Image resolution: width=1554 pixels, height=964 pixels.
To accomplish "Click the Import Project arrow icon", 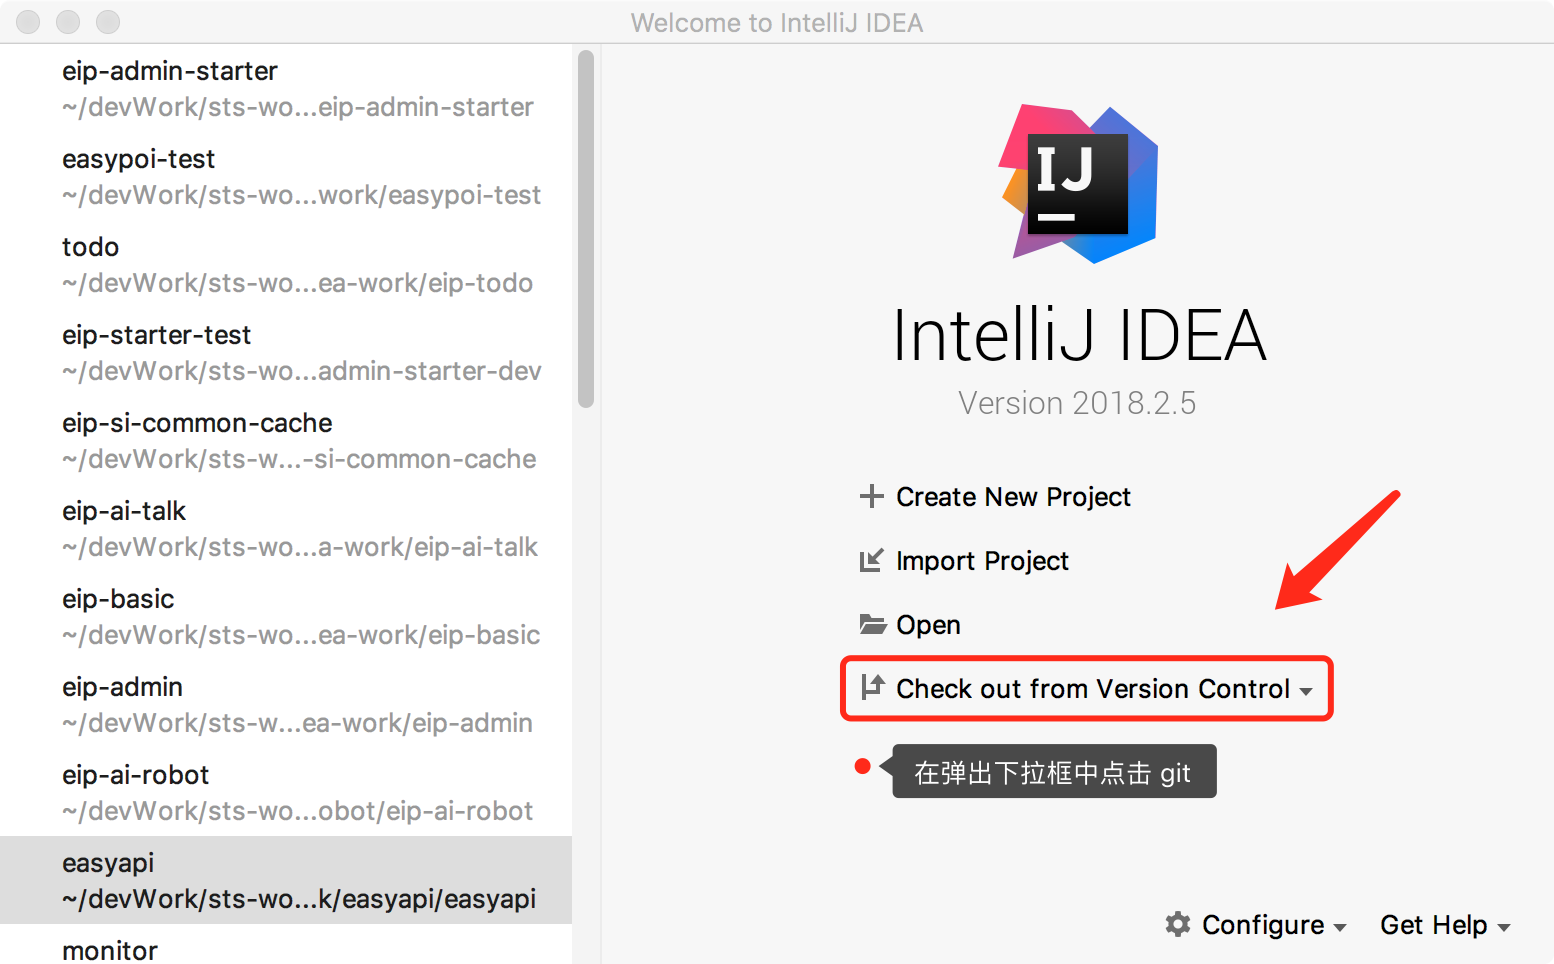I will (872, 560).
